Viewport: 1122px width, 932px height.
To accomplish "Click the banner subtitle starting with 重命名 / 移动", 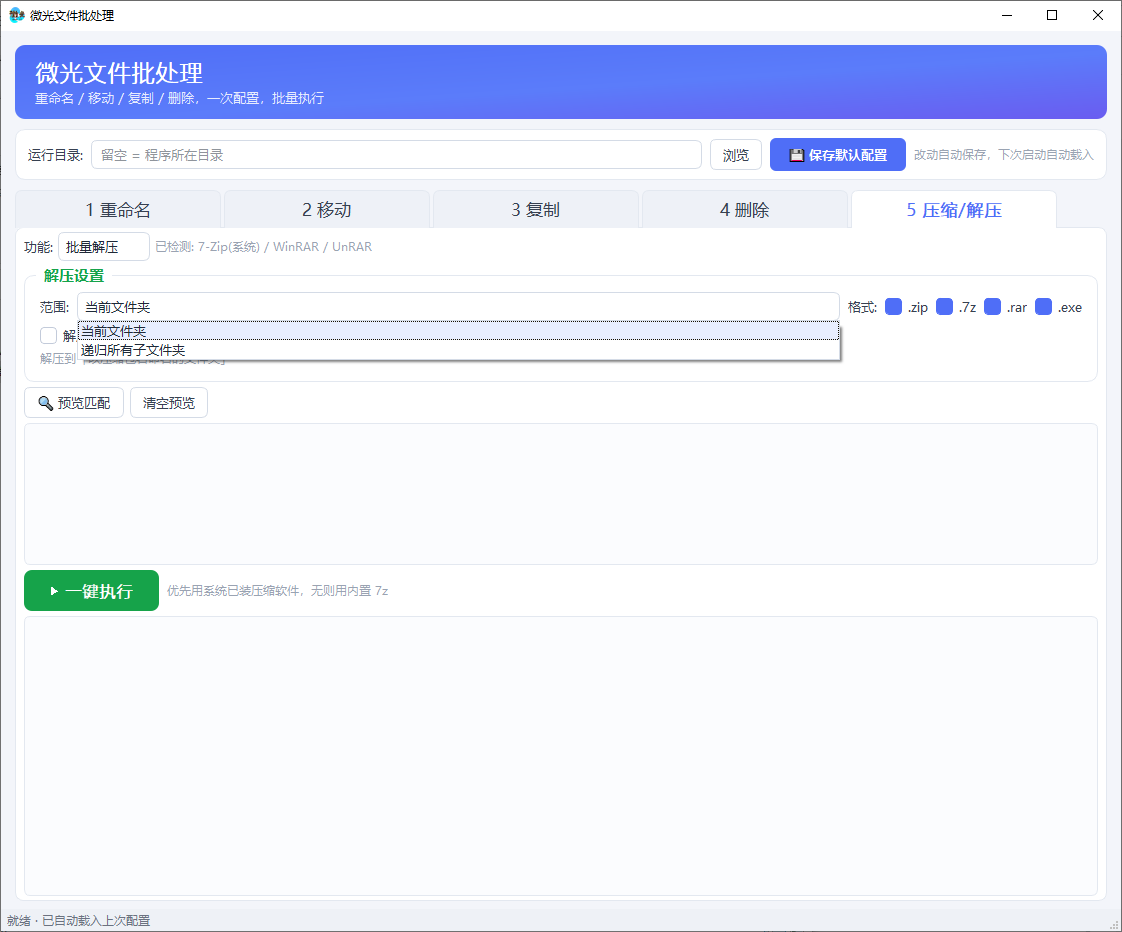I will 180,98.
